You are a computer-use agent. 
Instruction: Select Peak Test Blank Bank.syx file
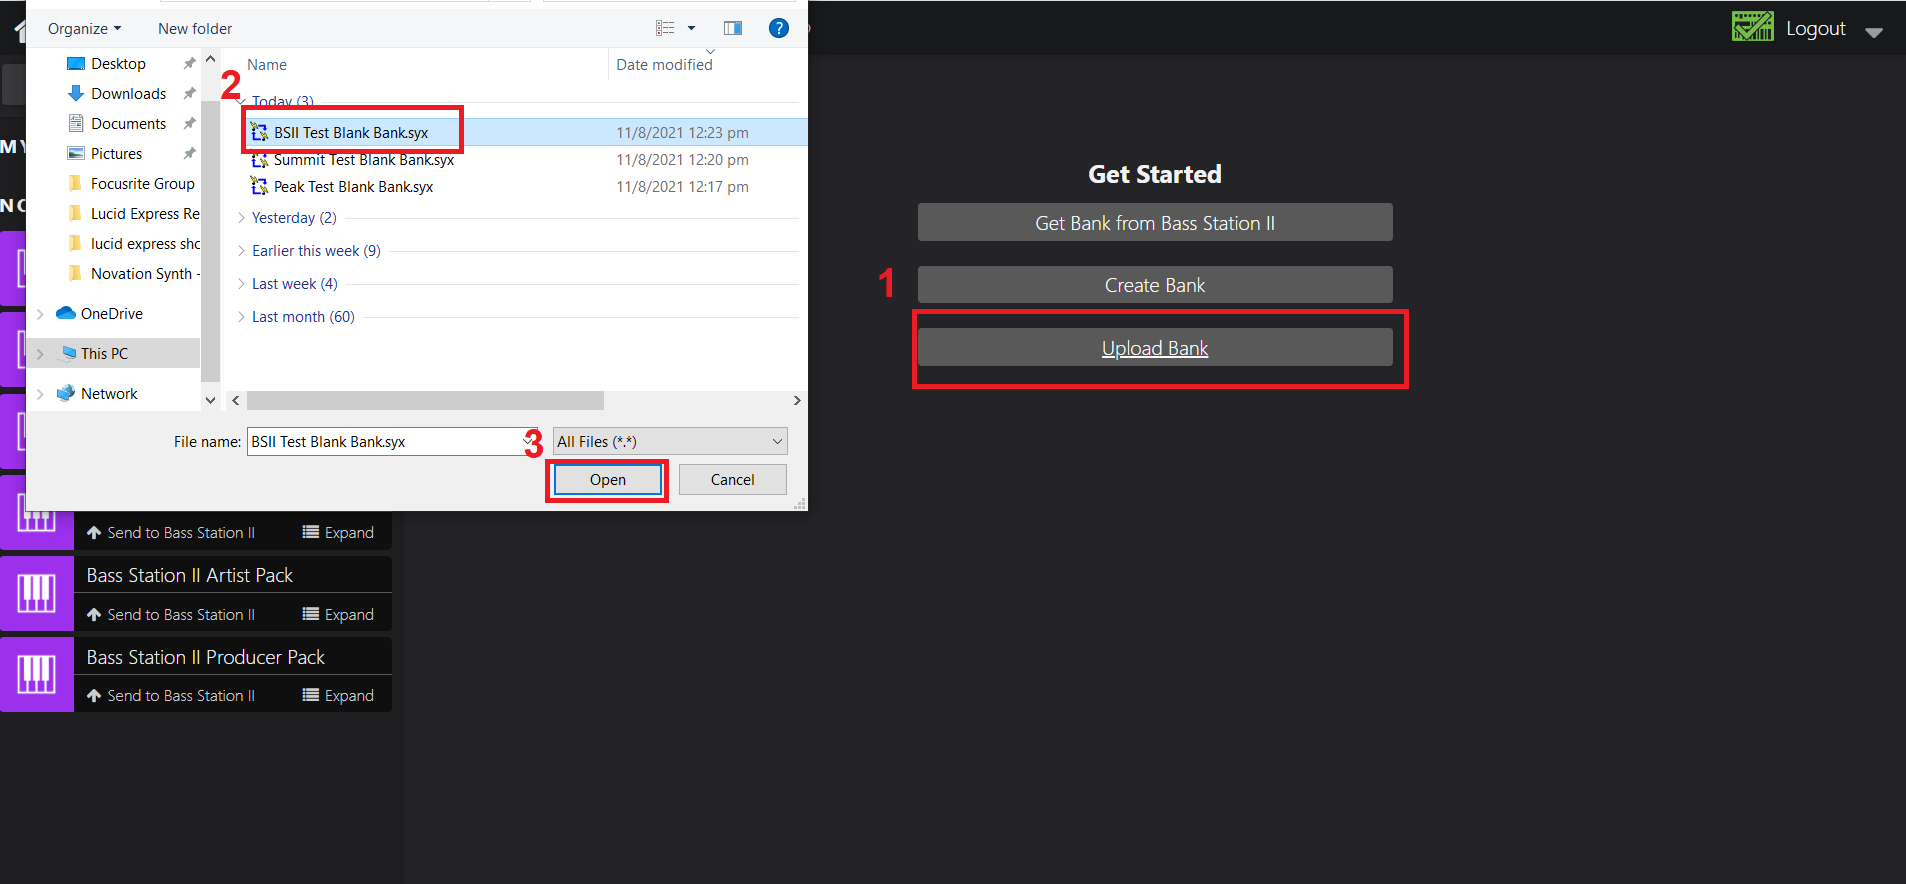(353, 186)
